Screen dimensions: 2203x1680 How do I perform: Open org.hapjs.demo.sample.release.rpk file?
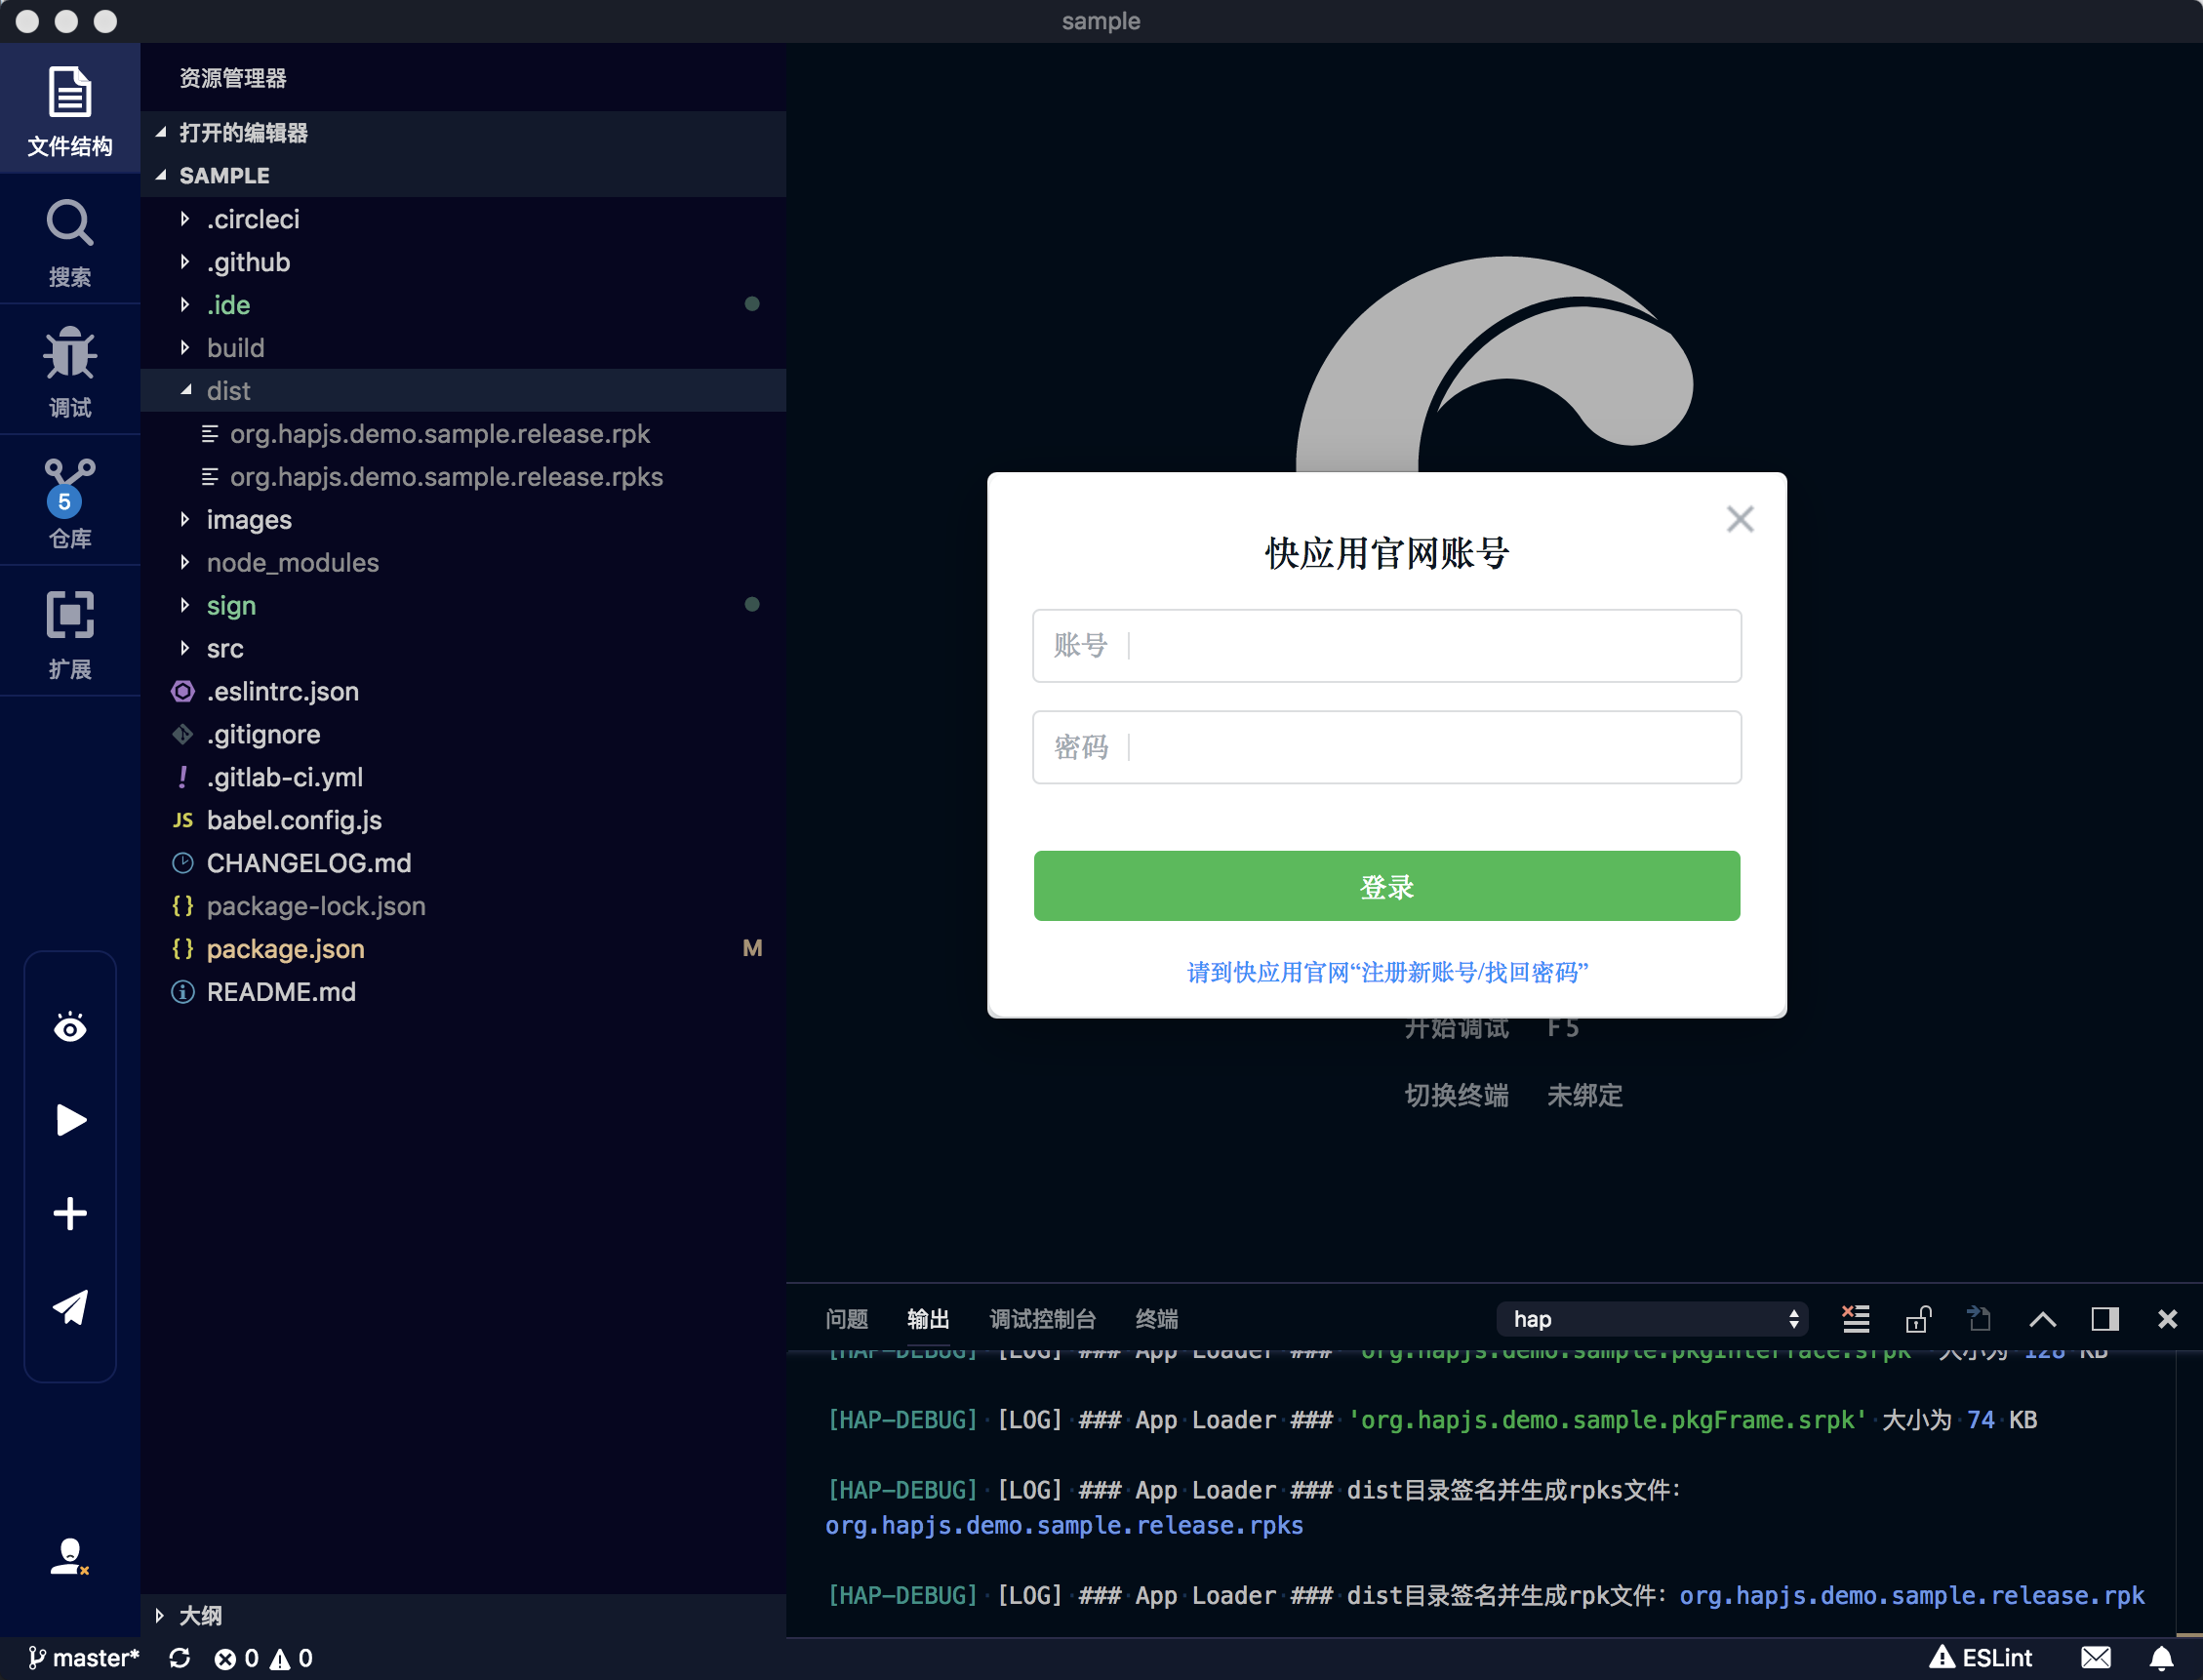pyautogui.click(x=463, y=434)
